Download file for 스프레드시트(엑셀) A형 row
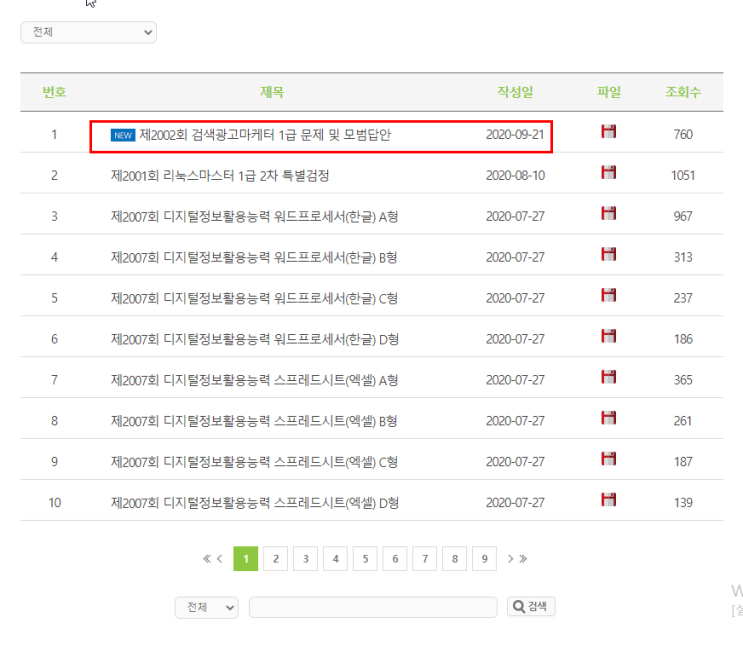 coord(608,377)
